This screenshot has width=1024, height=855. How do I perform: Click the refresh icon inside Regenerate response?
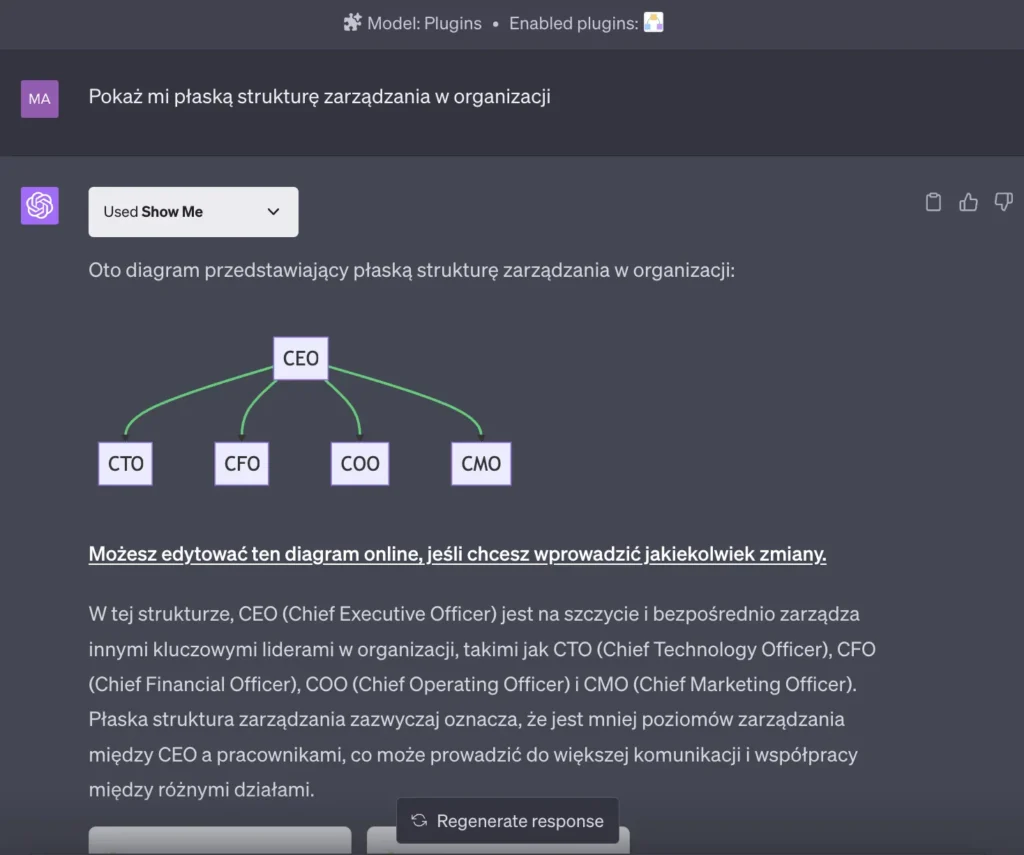click(x=419, y=821)
